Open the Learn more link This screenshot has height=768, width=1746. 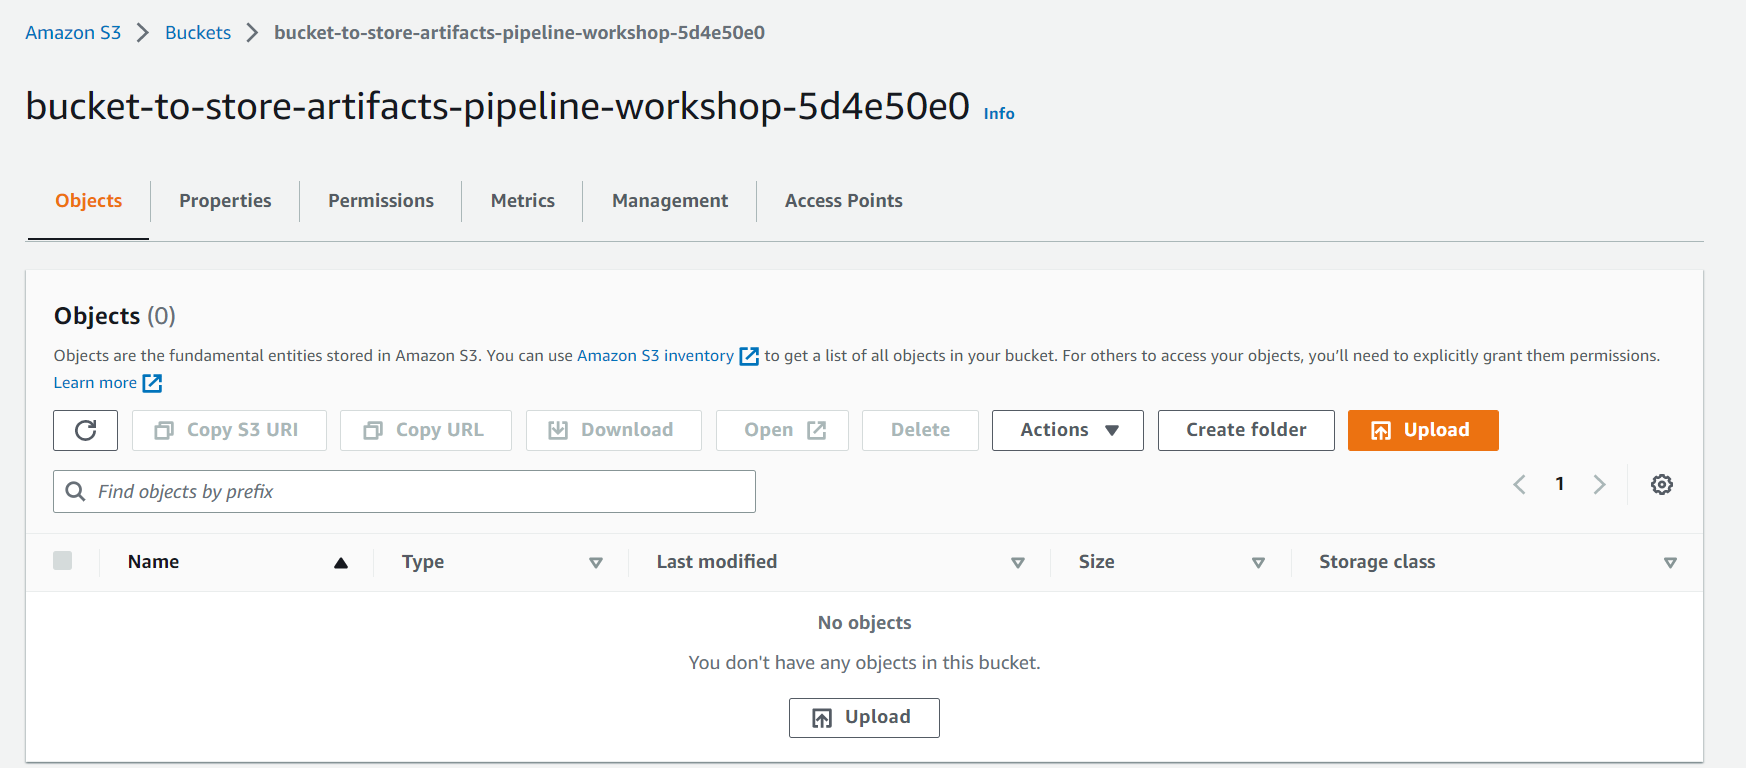tap(95, 383)
